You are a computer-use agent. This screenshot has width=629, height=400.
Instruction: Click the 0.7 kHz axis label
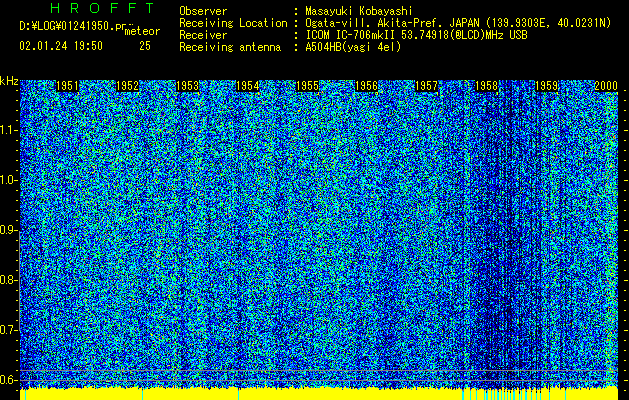coord(9,330)
